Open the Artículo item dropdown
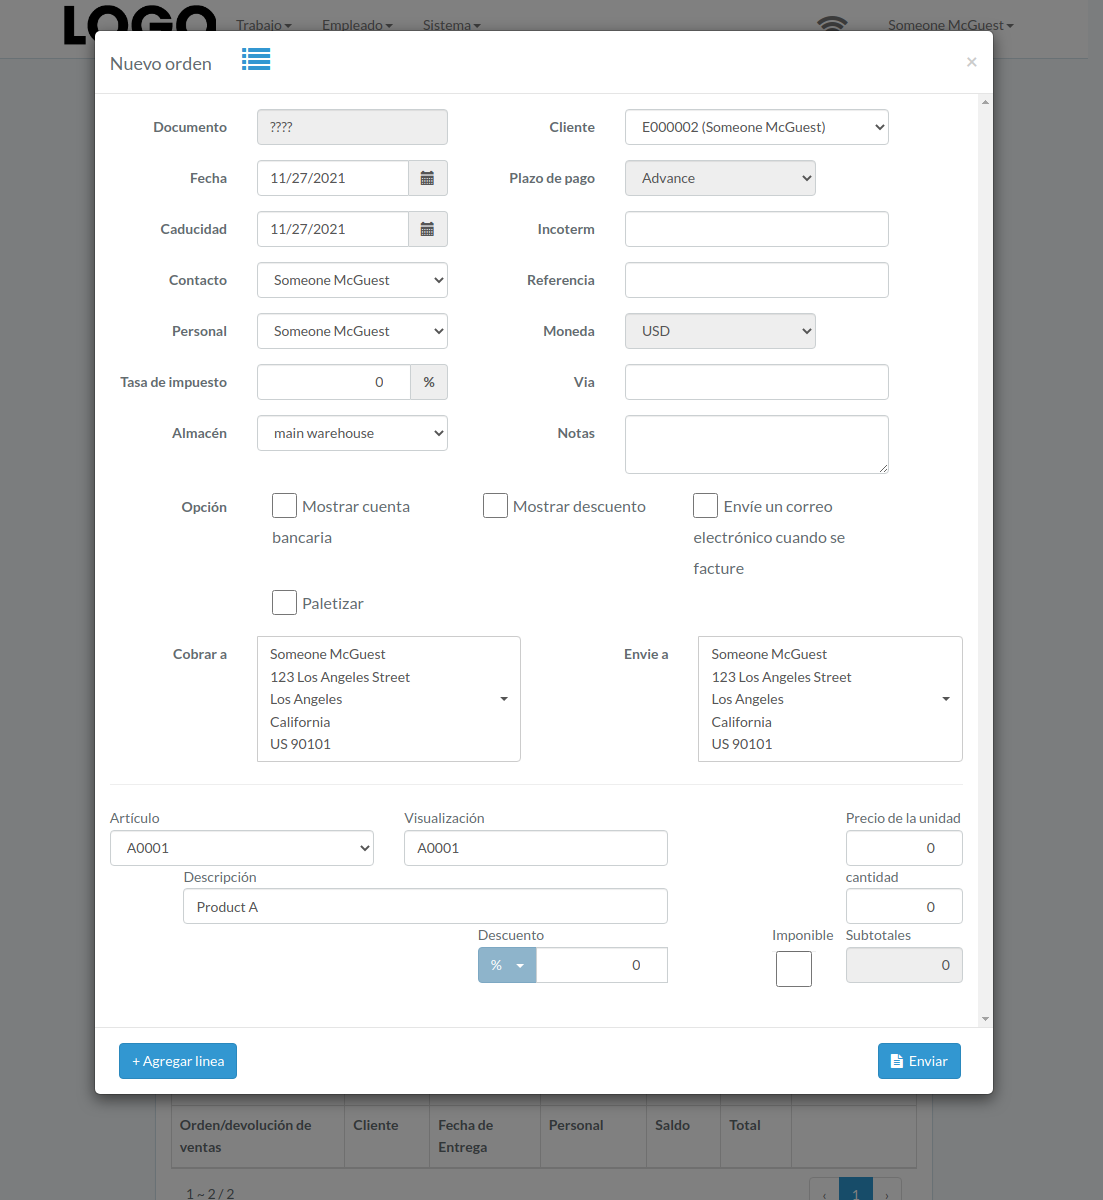This screenshot has height=1200, width=1103. (x=242, y=848)
